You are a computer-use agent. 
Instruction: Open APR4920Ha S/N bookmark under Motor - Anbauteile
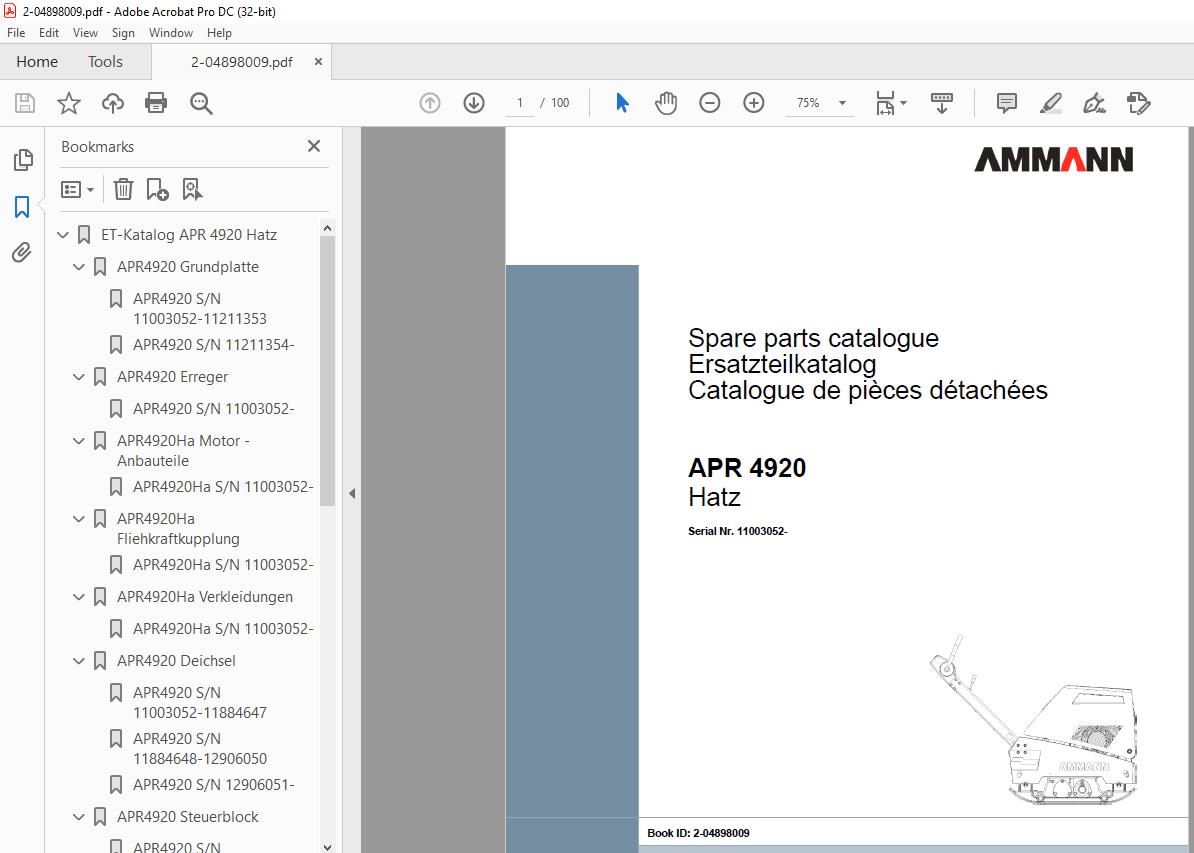[223, 487]
